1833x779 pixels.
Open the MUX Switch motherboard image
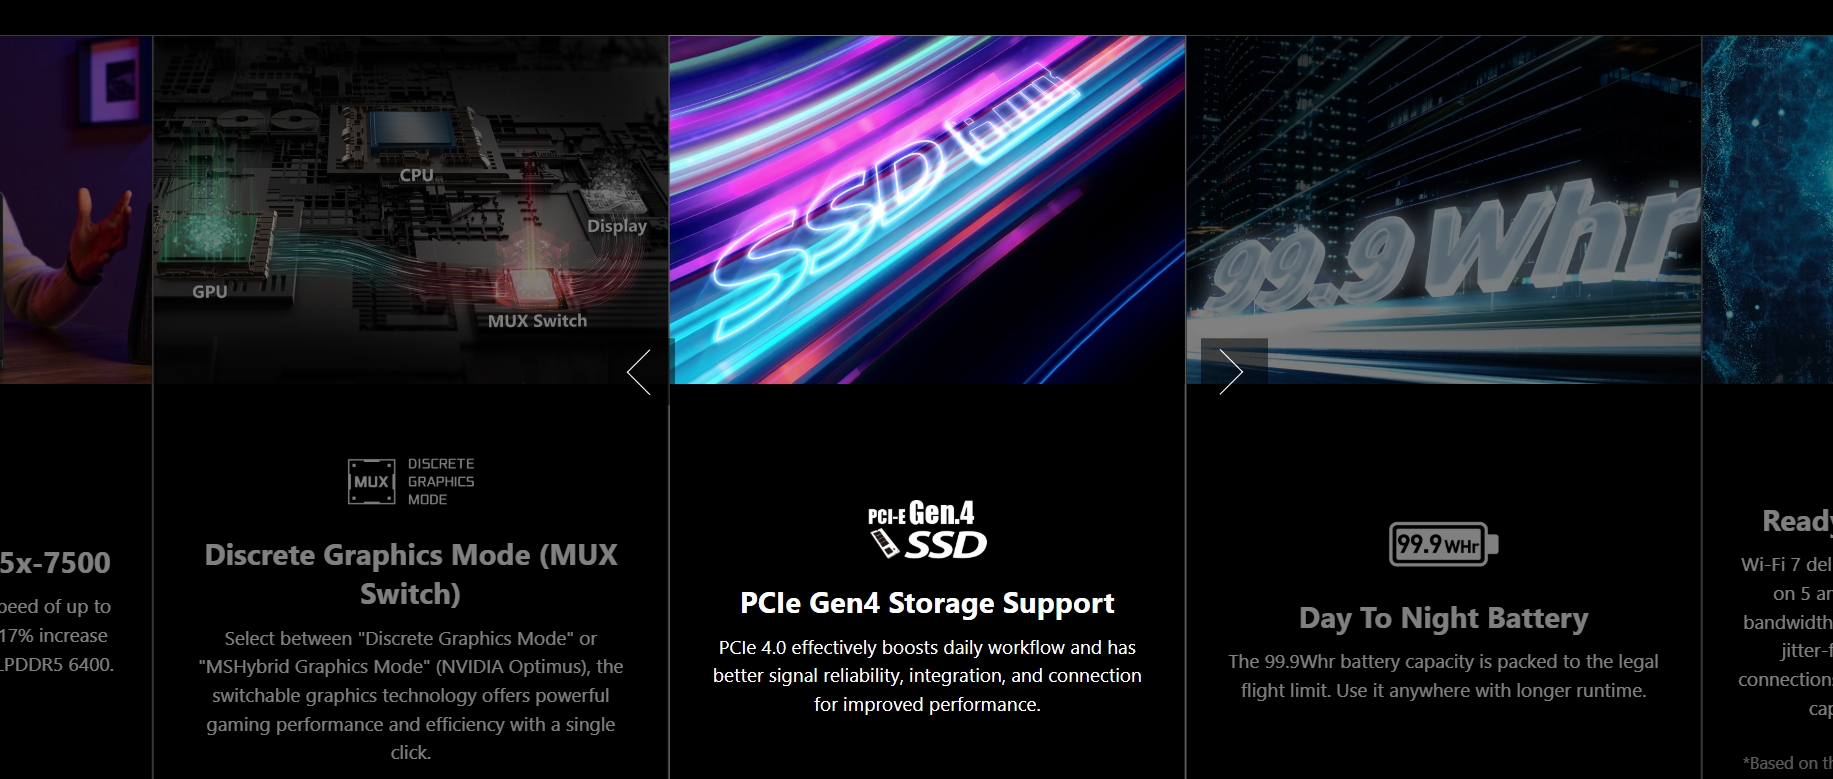click(411, 210)
